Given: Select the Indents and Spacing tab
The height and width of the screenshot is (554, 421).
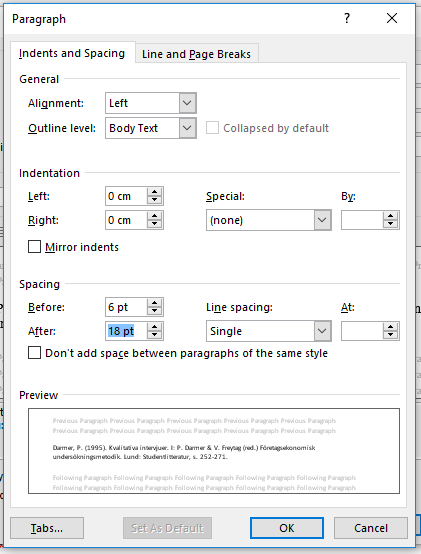Looking at the screenshot, I should coord(72,53).
